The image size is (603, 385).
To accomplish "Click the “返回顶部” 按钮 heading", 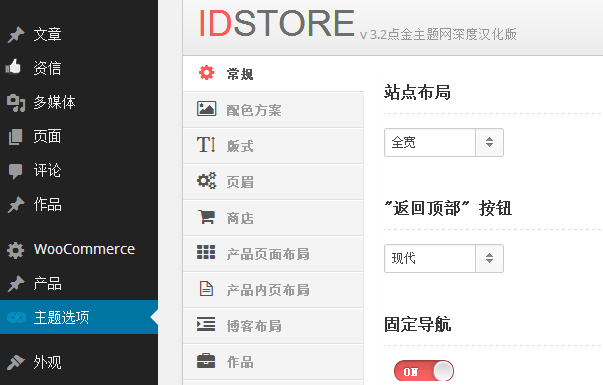I will [x=448, y=208].
